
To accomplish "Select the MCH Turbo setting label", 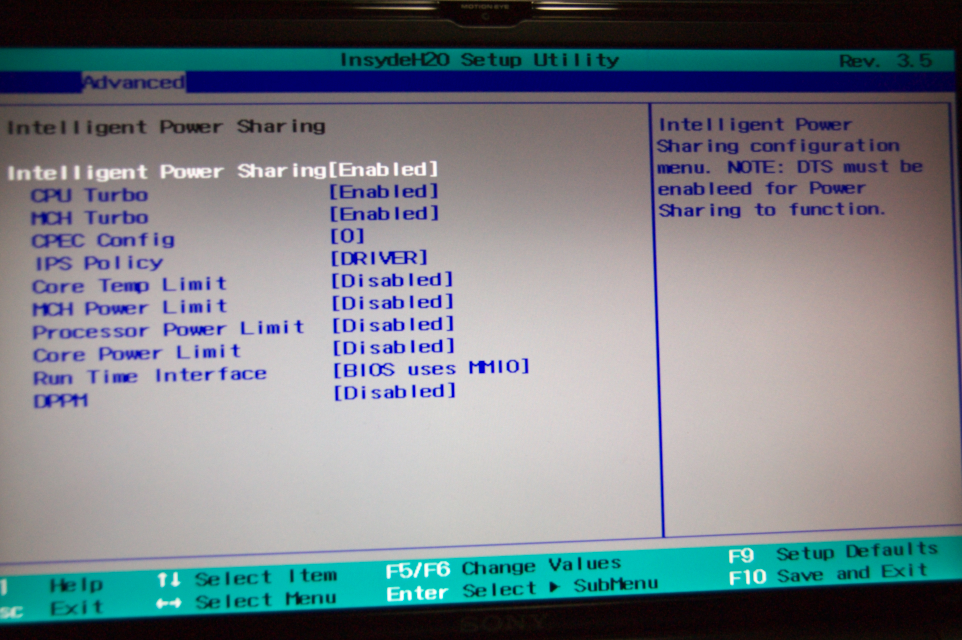I will (x=90, y=218).
